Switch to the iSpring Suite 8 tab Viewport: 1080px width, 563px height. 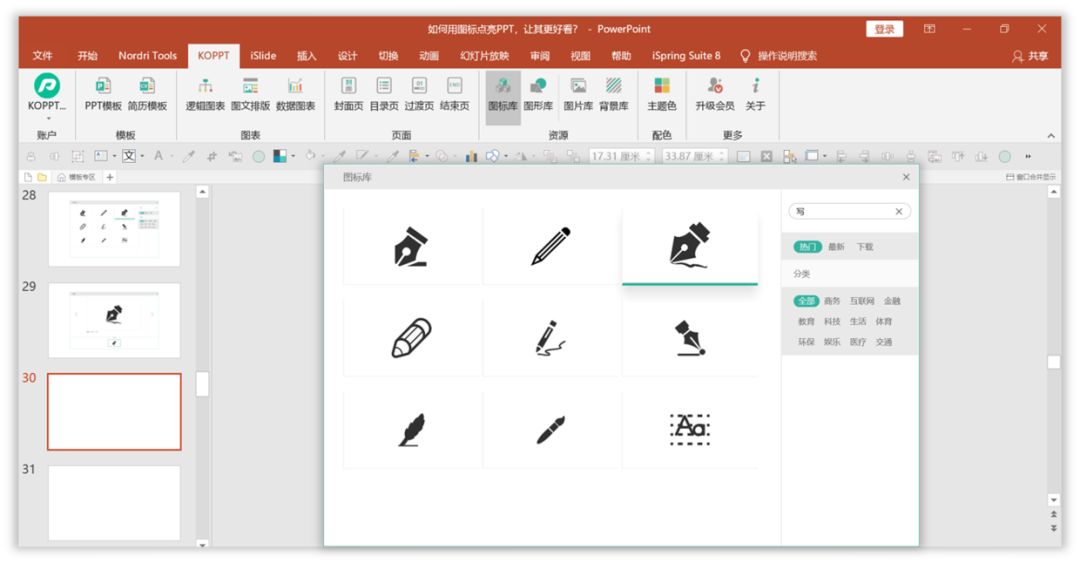tap(686, 56)
